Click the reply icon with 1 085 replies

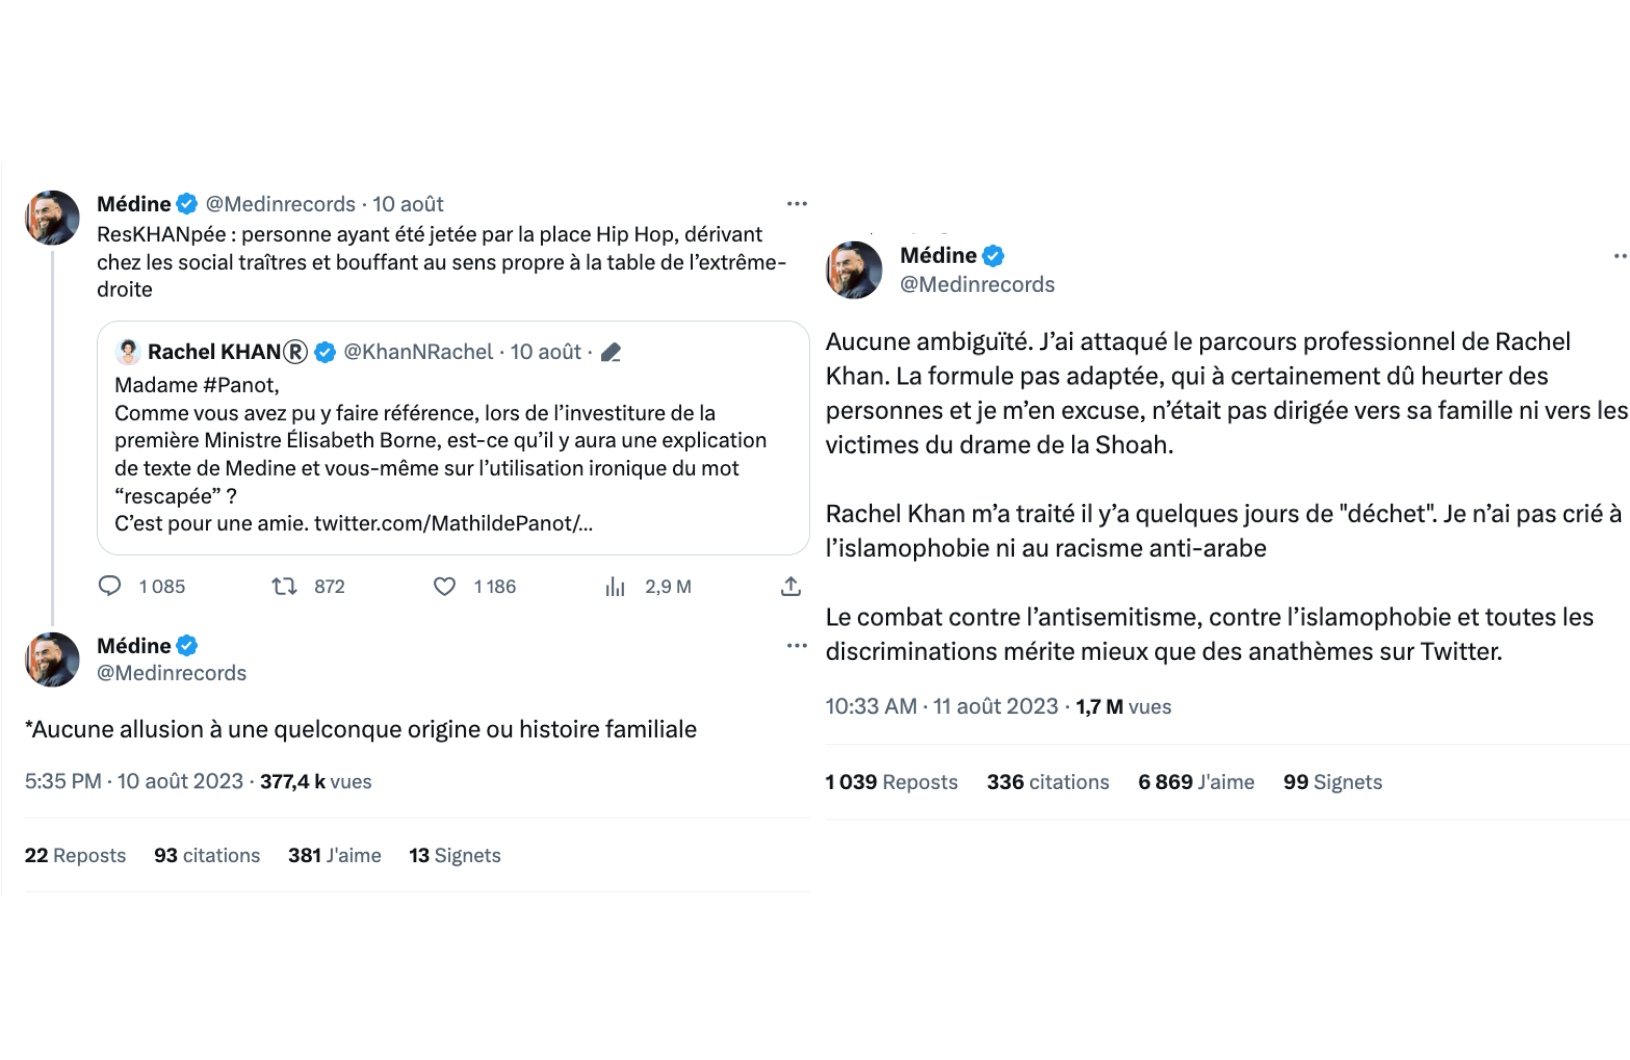tap(109, 586)
